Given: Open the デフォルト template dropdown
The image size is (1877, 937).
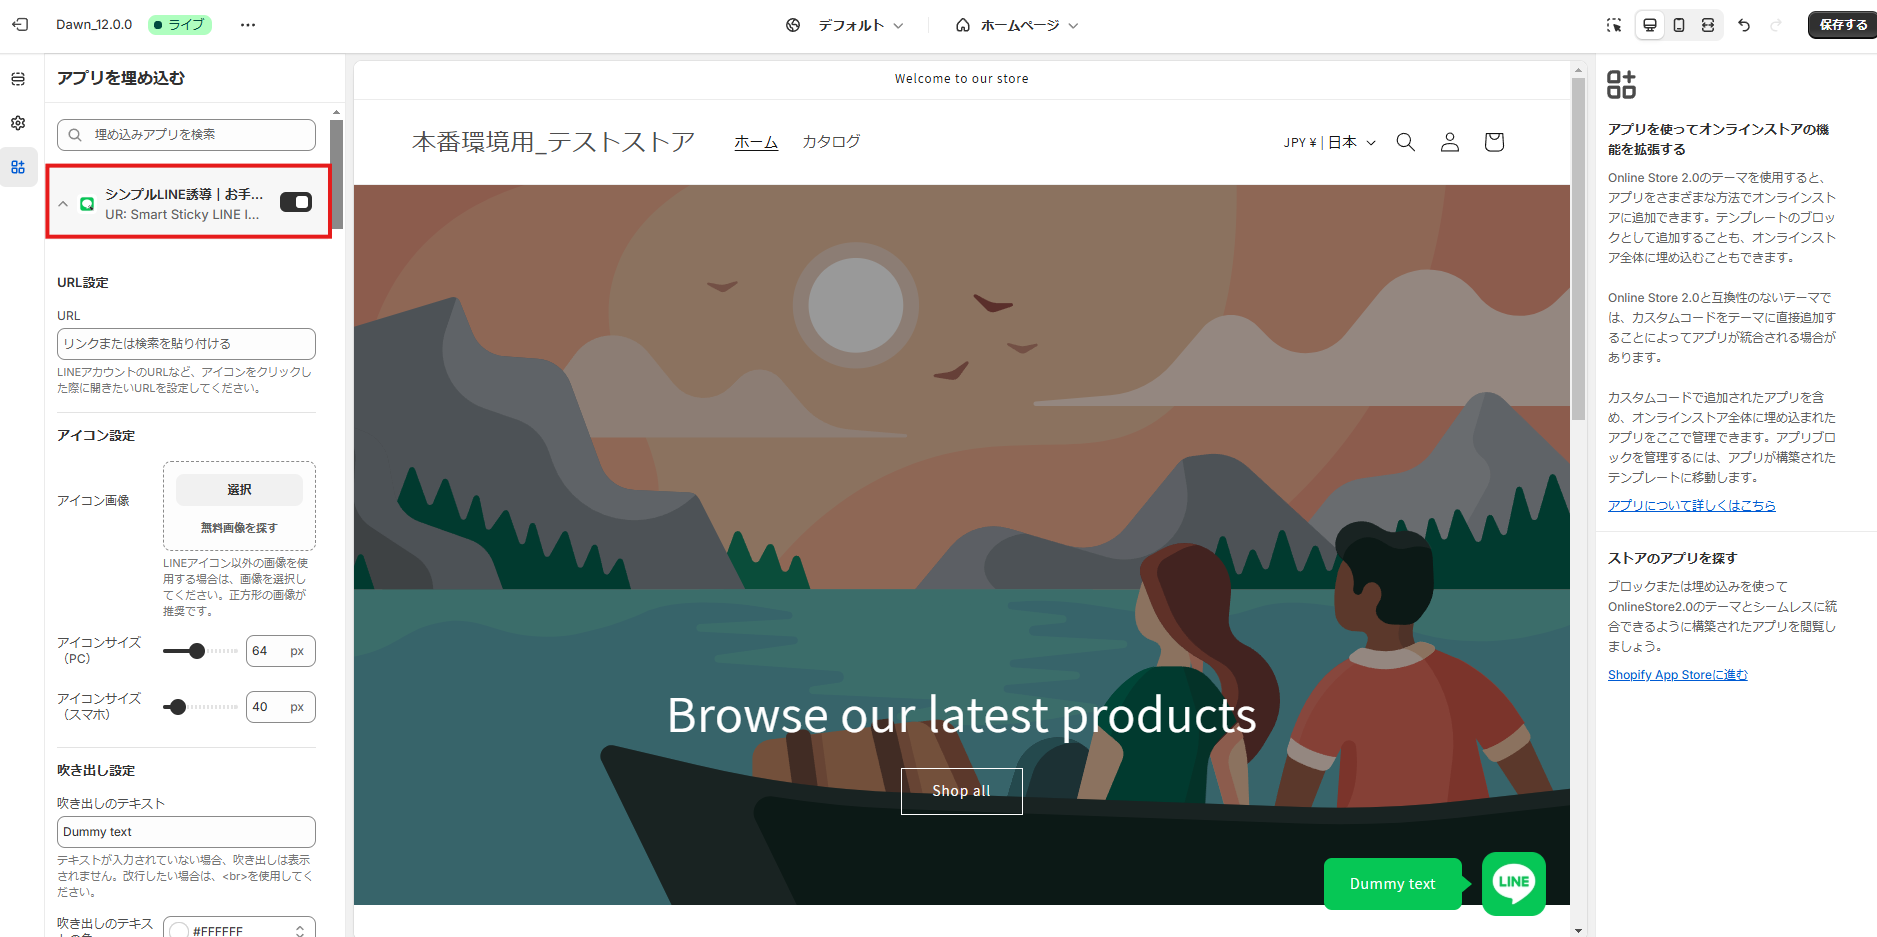Looking at the screenshot, I should click(x=845, y=25).
